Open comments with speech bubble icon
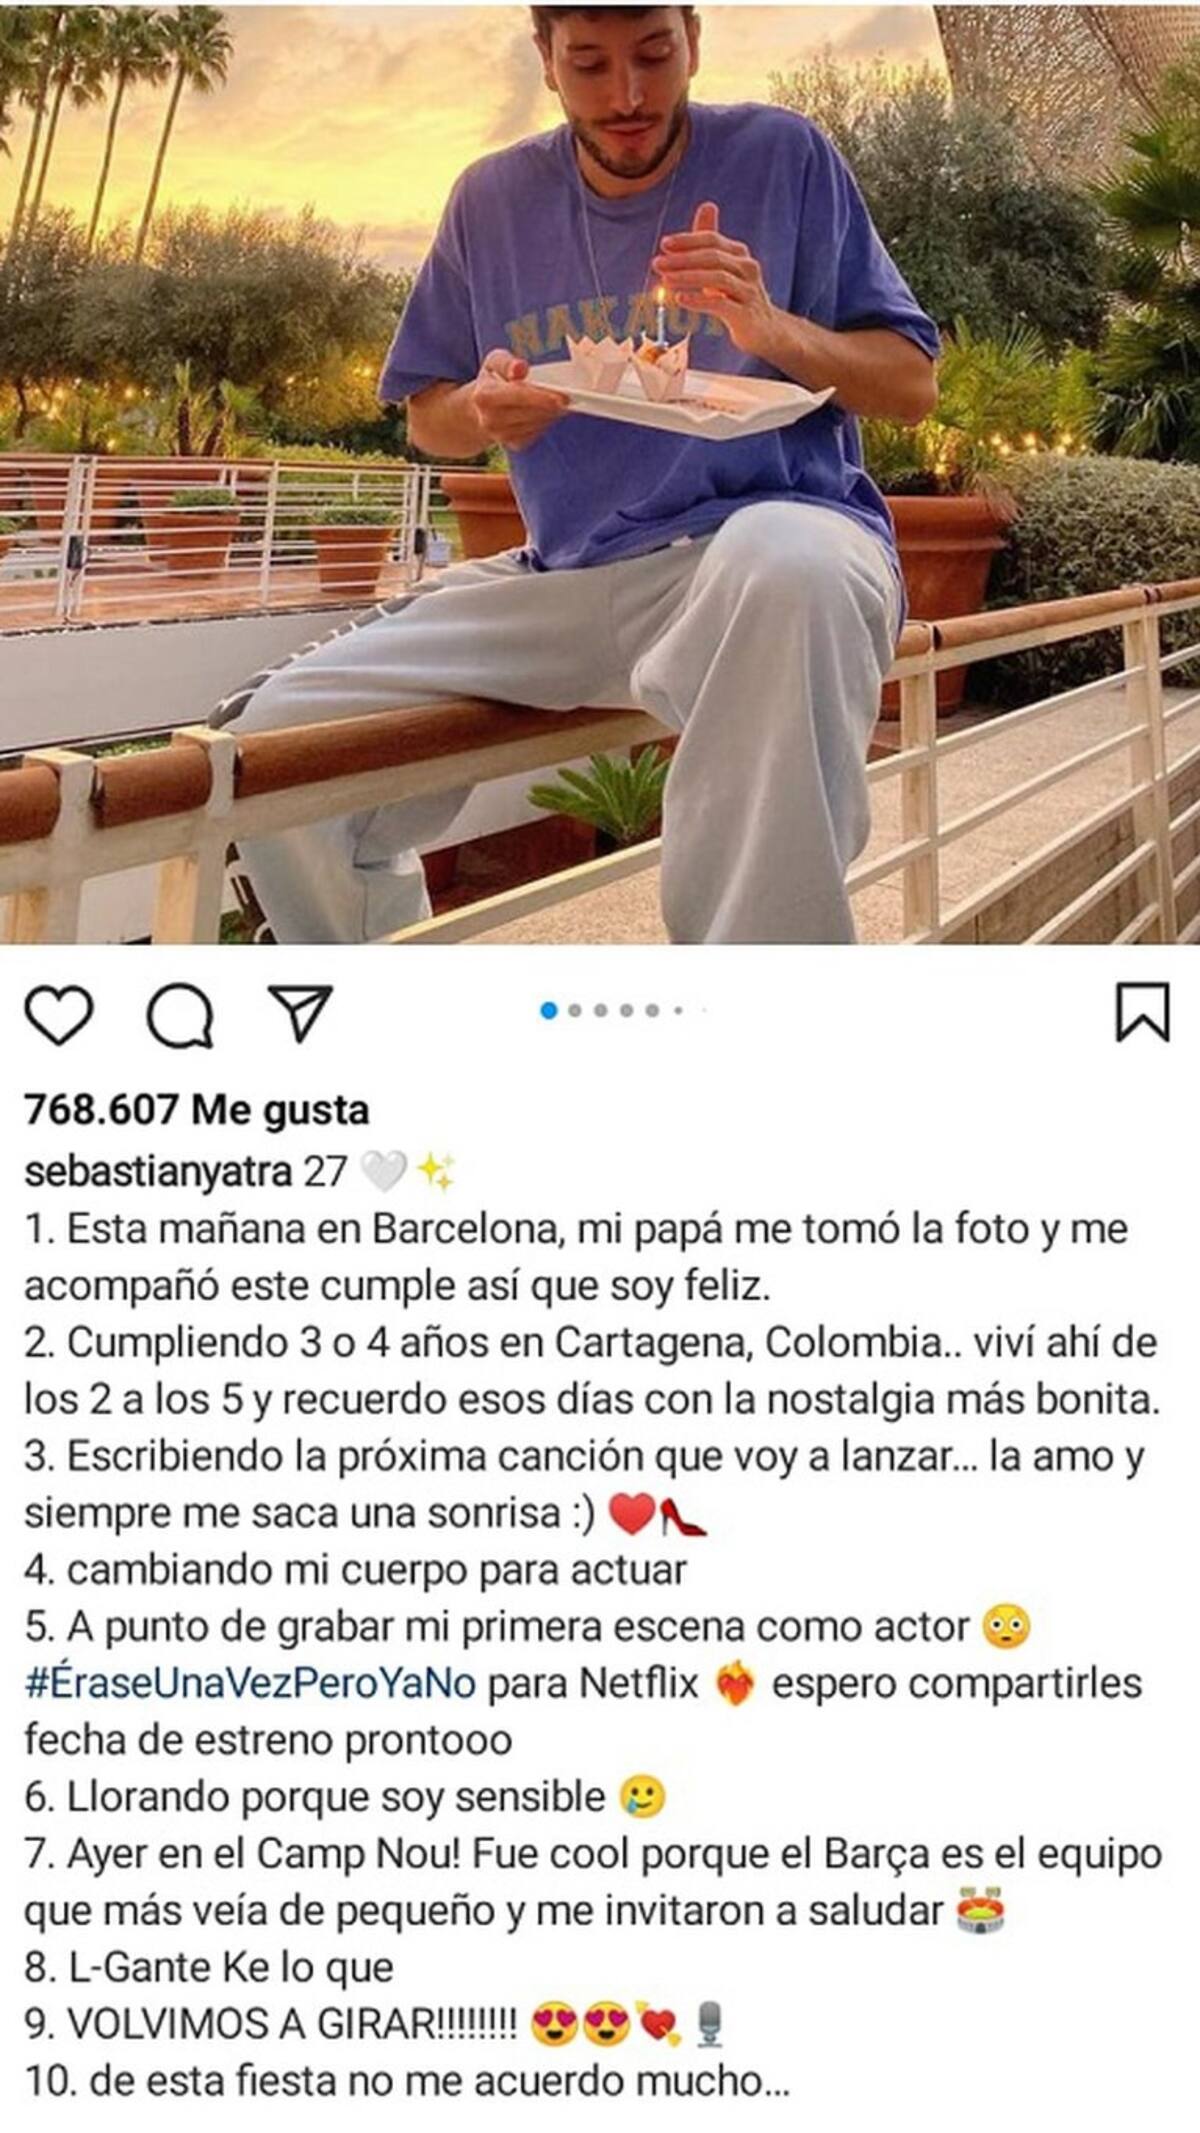1200x2133 pixels. pyautogui.click(x=180, y=1015)
